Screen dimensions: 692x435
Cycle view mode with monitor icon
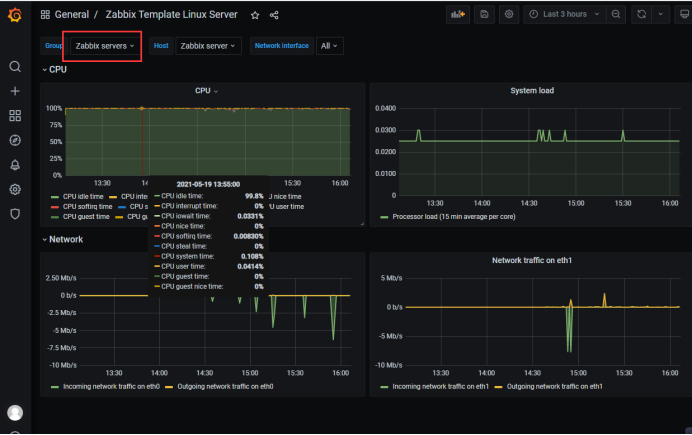pyautogui.click(x=684, y=15)
